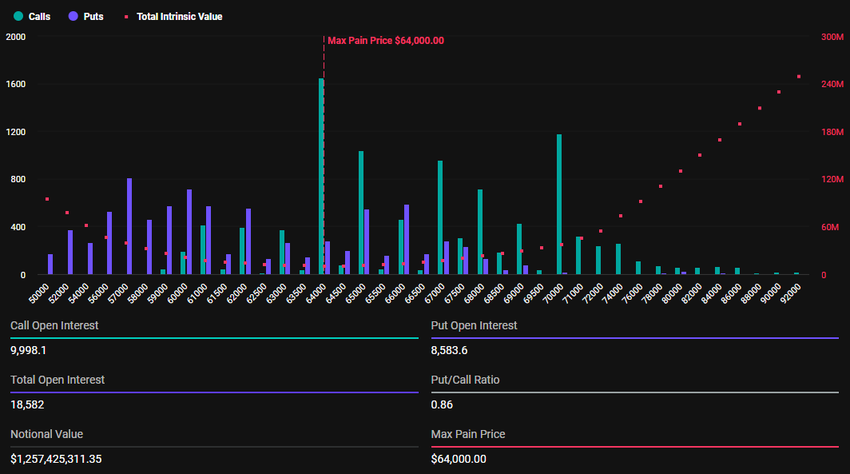The height and width of the screenshot is (474, 850).
Task: Click the Calls bar at 65000 strike
Action: tap(361, 212)
